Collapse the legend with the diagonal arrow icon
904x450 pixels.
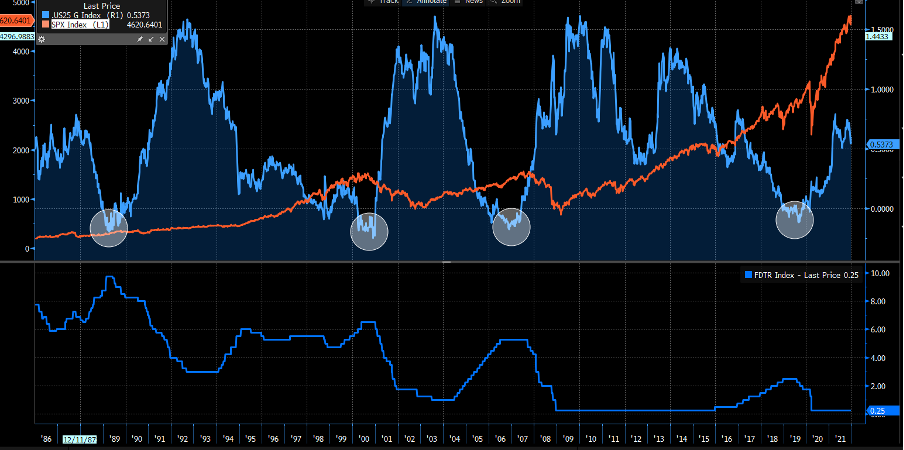(x=151, y=39)
